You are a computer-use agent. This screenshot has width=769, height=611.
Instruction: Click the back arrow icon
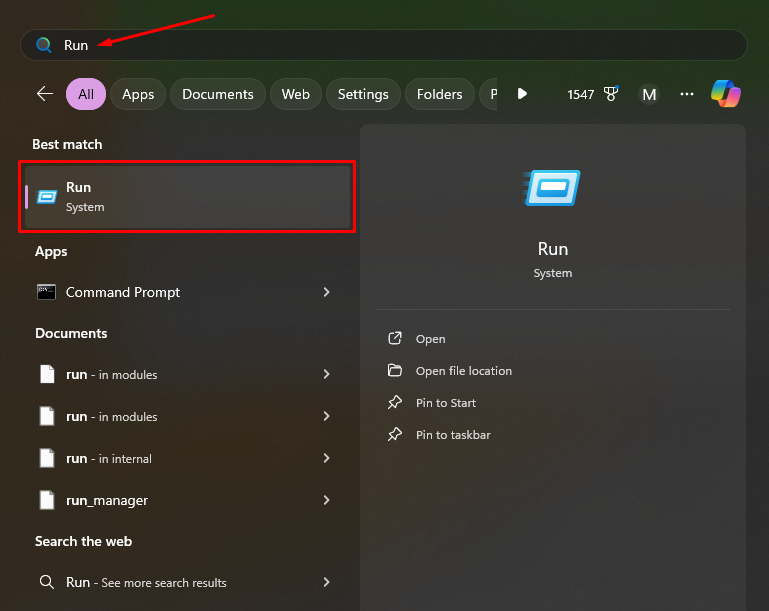click(45, 94)
